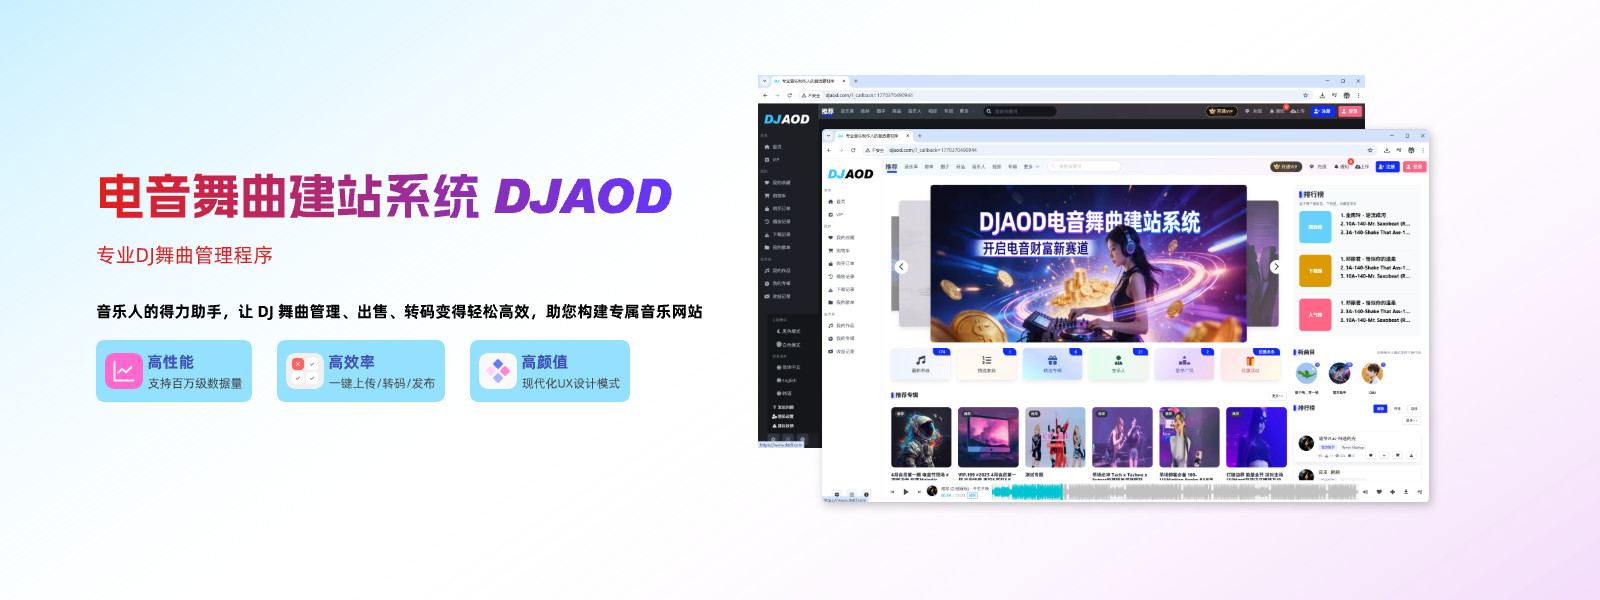
Task: Click the cloud upload icon in front header
Action: click(1357, 166)
